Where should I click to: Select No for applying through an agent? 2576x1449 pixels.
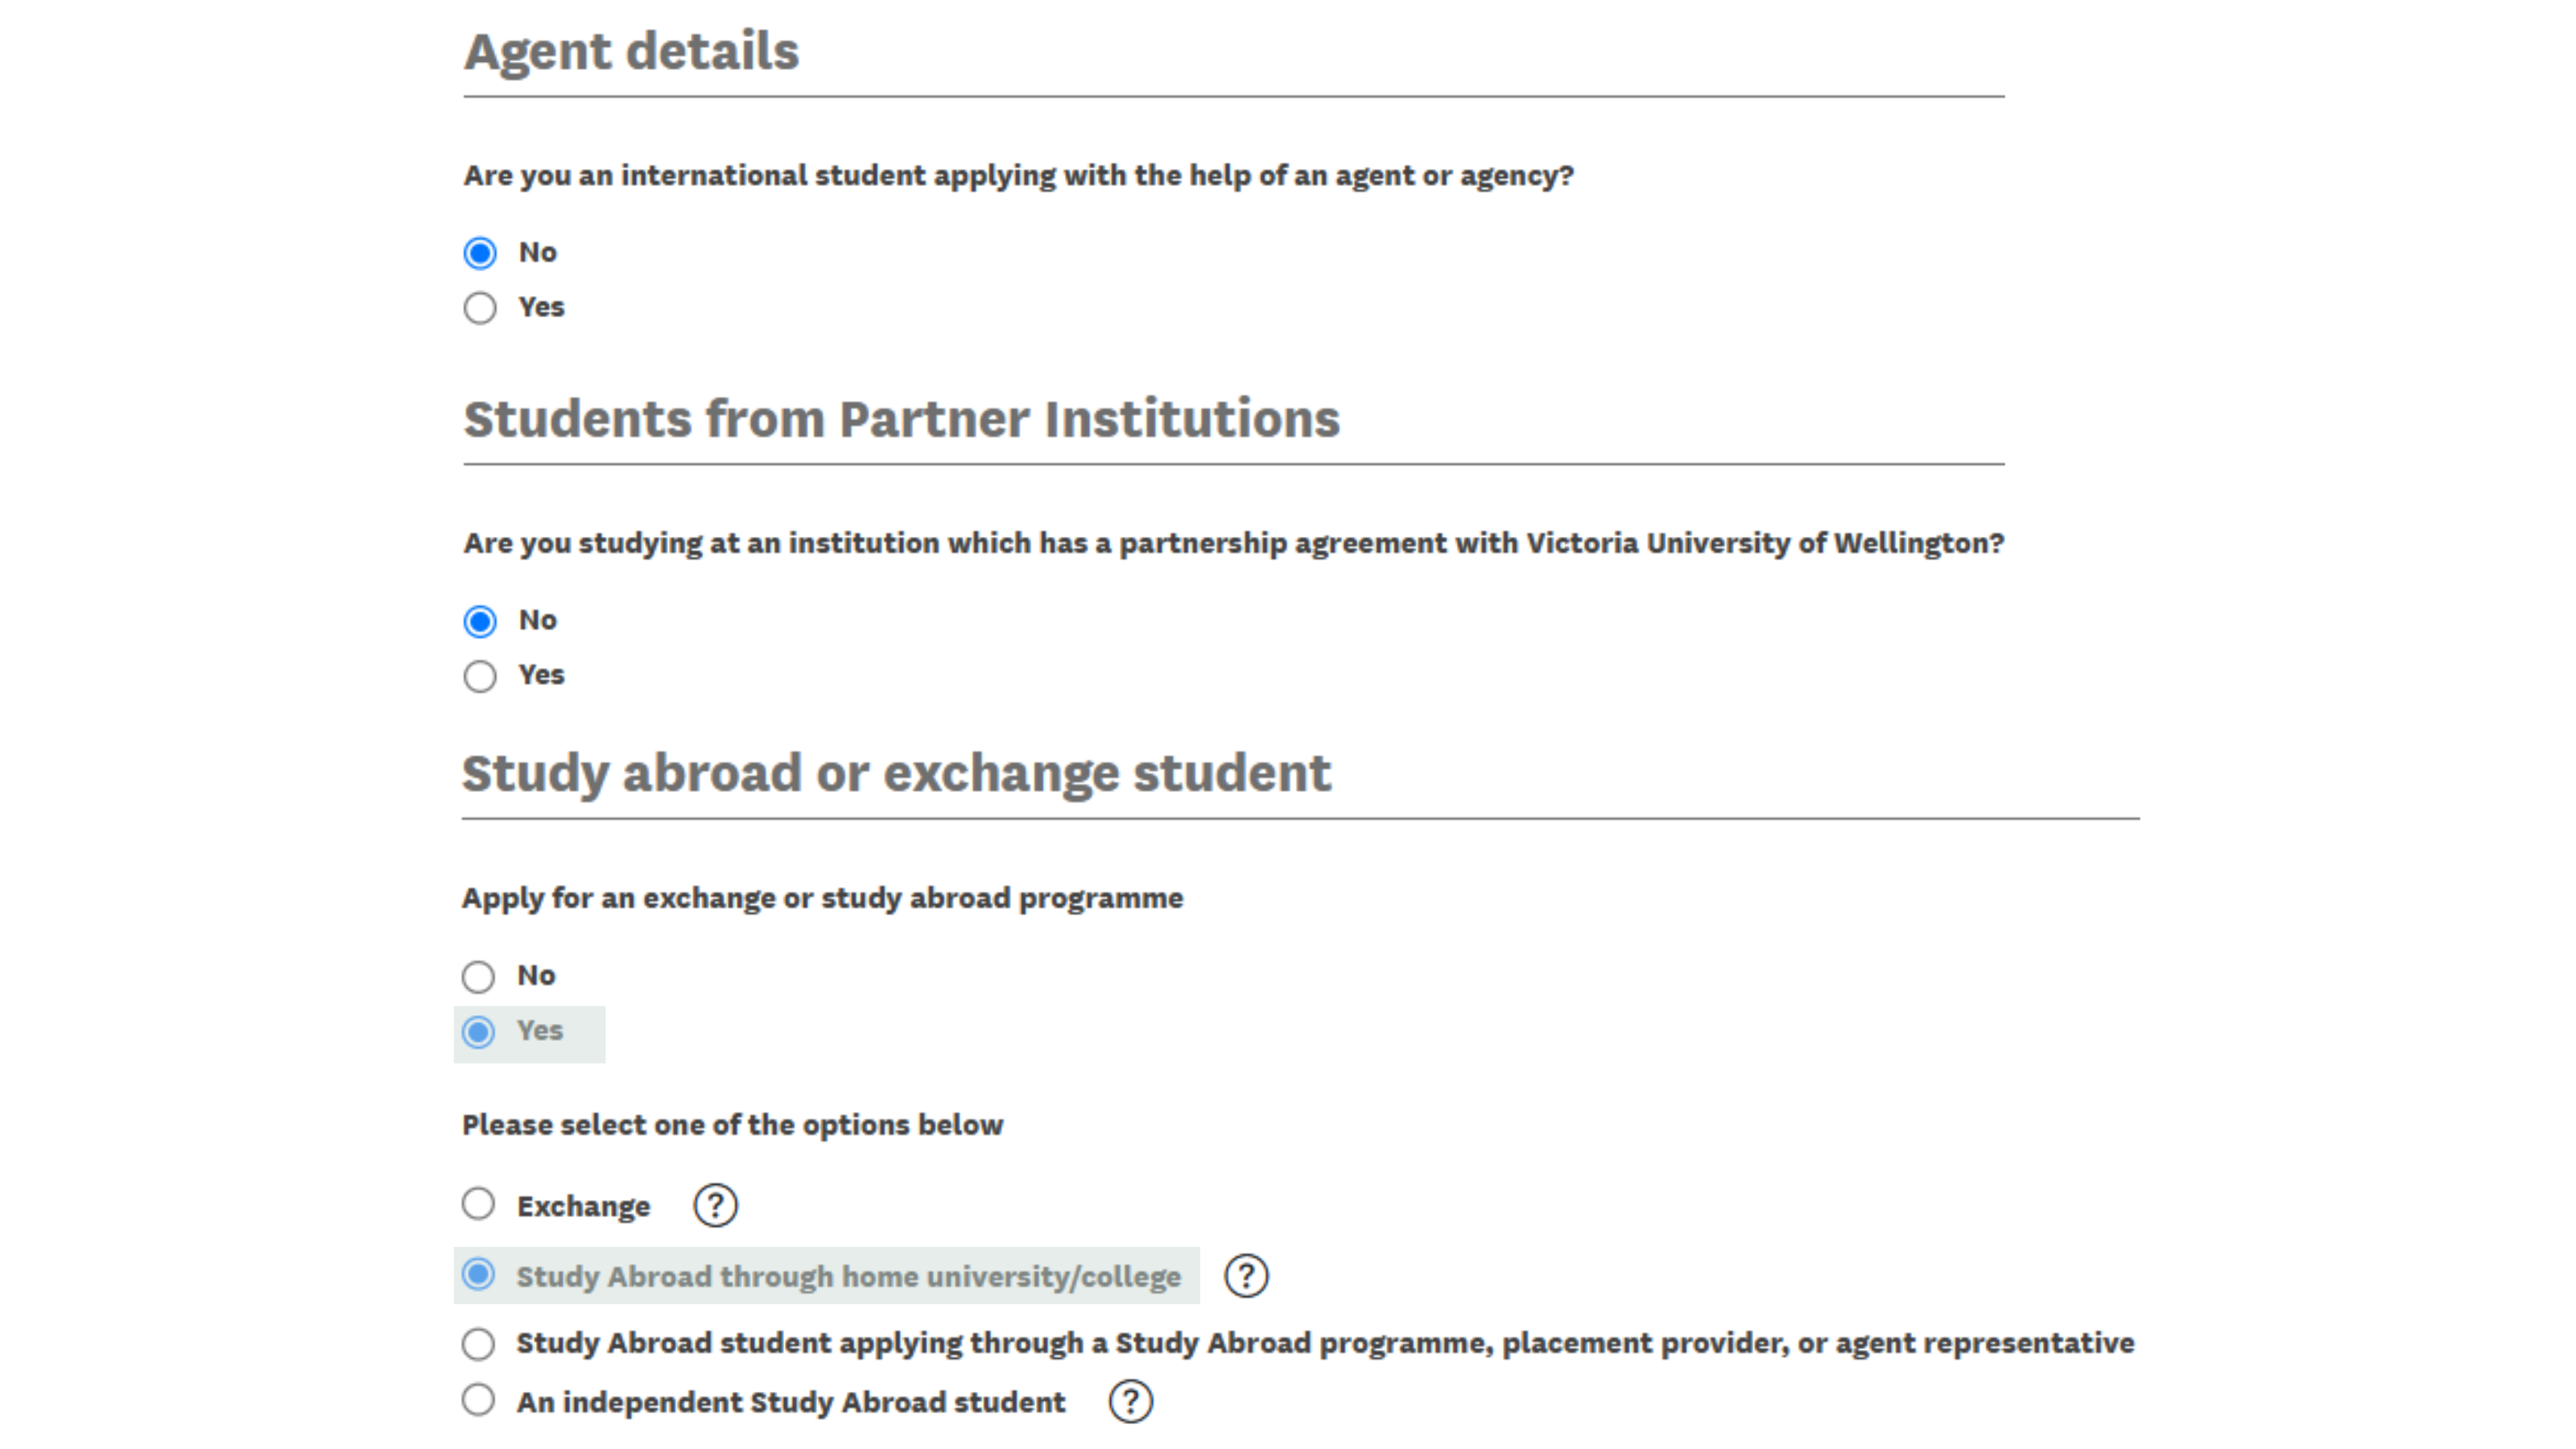pos(480,253)
